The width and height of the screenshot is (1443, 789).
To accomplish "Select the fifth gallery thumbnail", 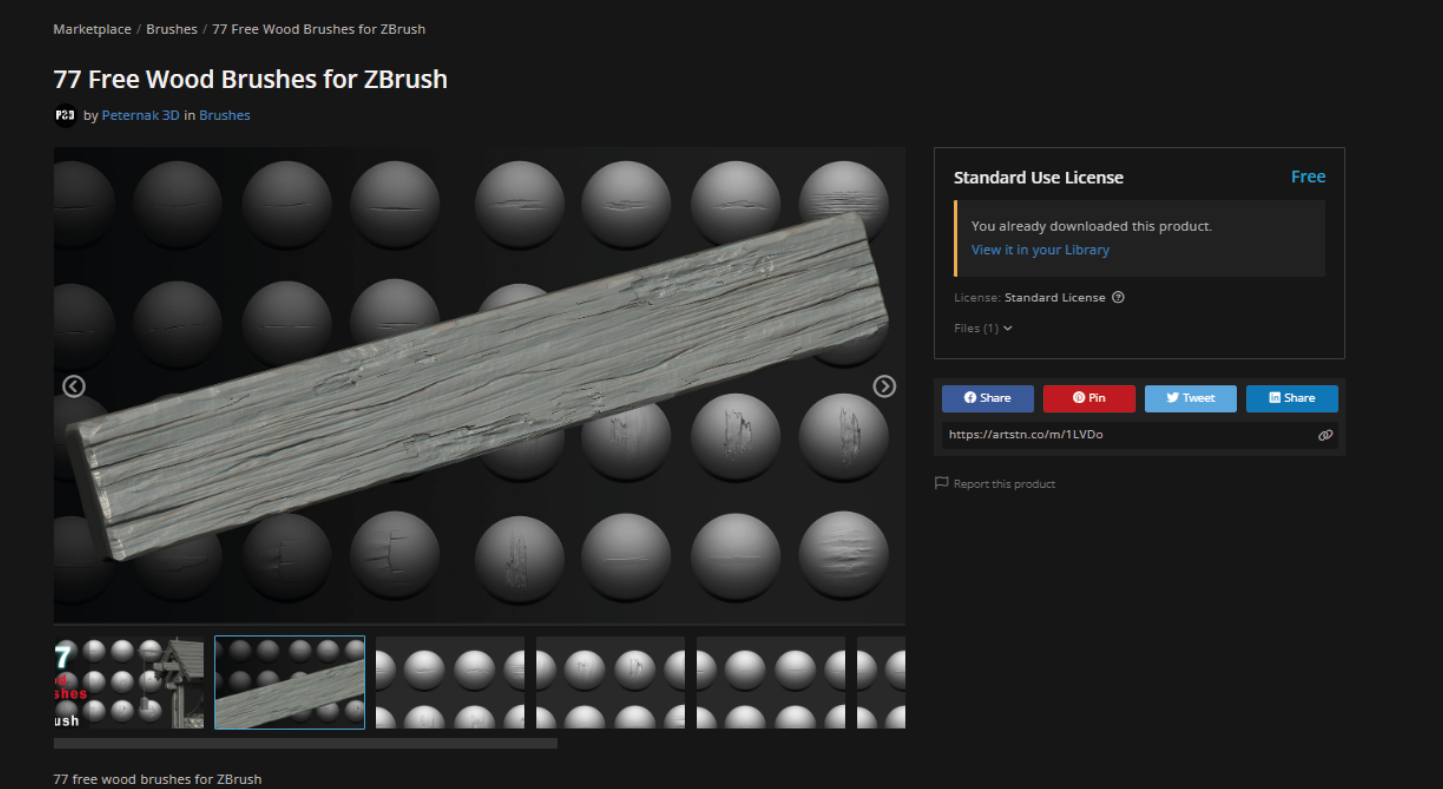I will [771, 682].
